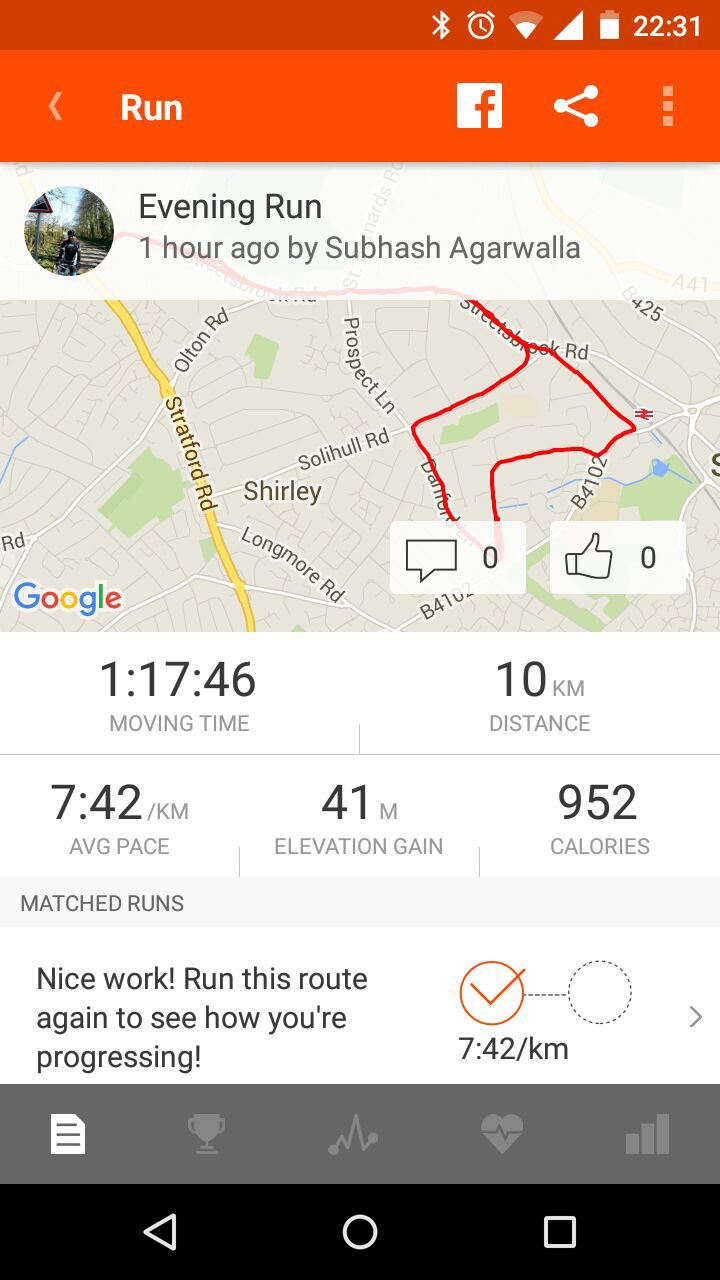This screenshot has height=1280, width=720.
Task: Share run to Facebook
Action: coord(479,106)
